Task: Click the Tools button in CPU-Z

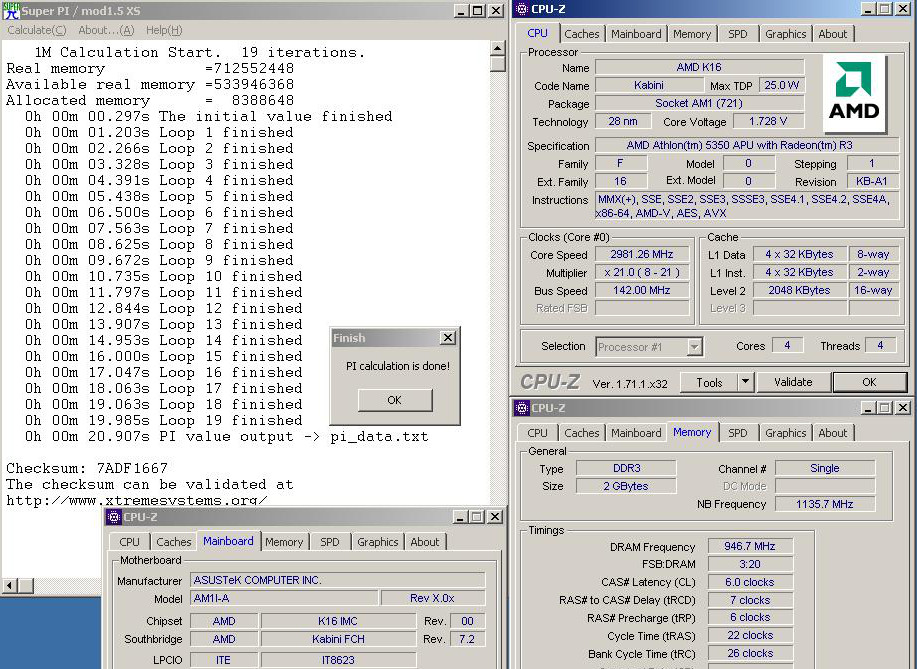Action: coord(709,382)
